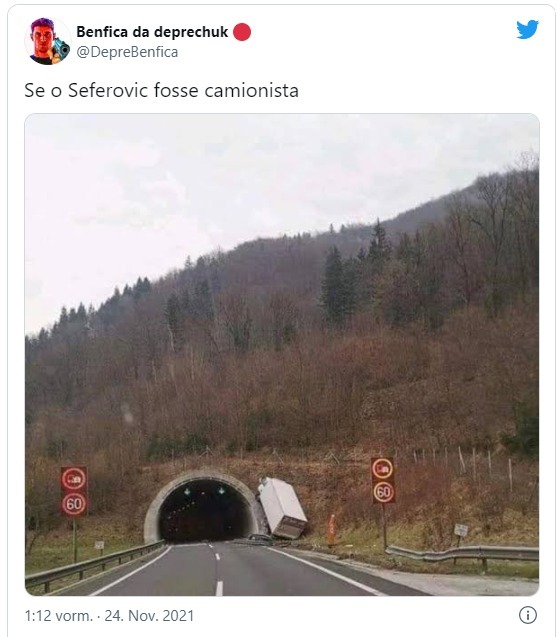Click the dark tunnel entrance in photo
Viewport: 557px width, 637px height.
pos(205,511)
